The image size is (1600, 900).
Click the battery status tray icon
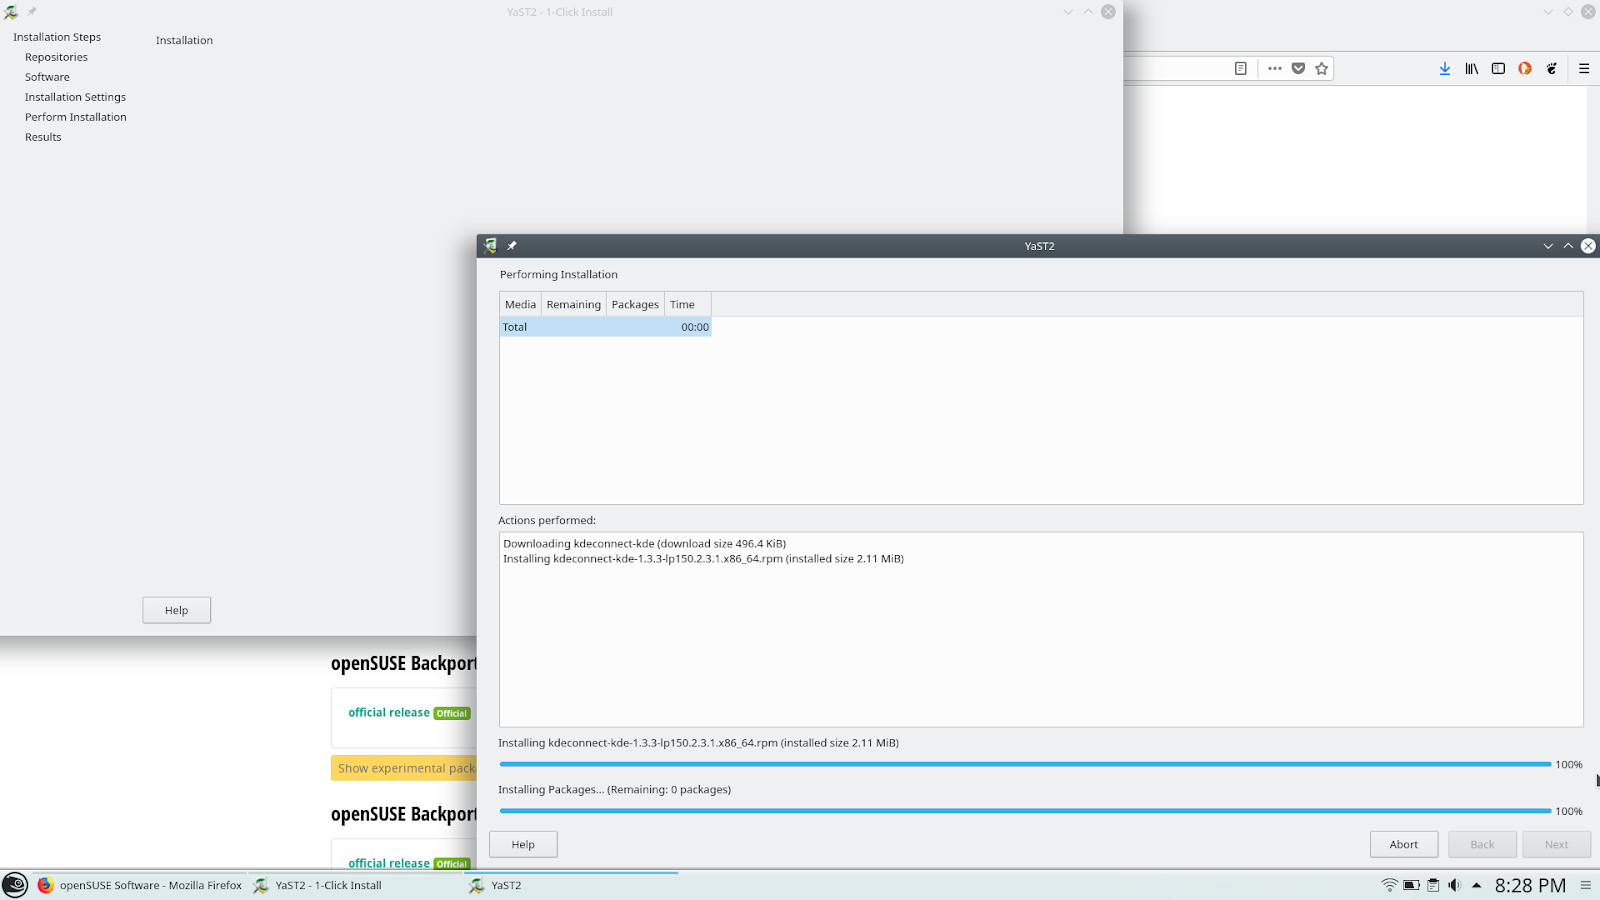(x=1411, y=885)
